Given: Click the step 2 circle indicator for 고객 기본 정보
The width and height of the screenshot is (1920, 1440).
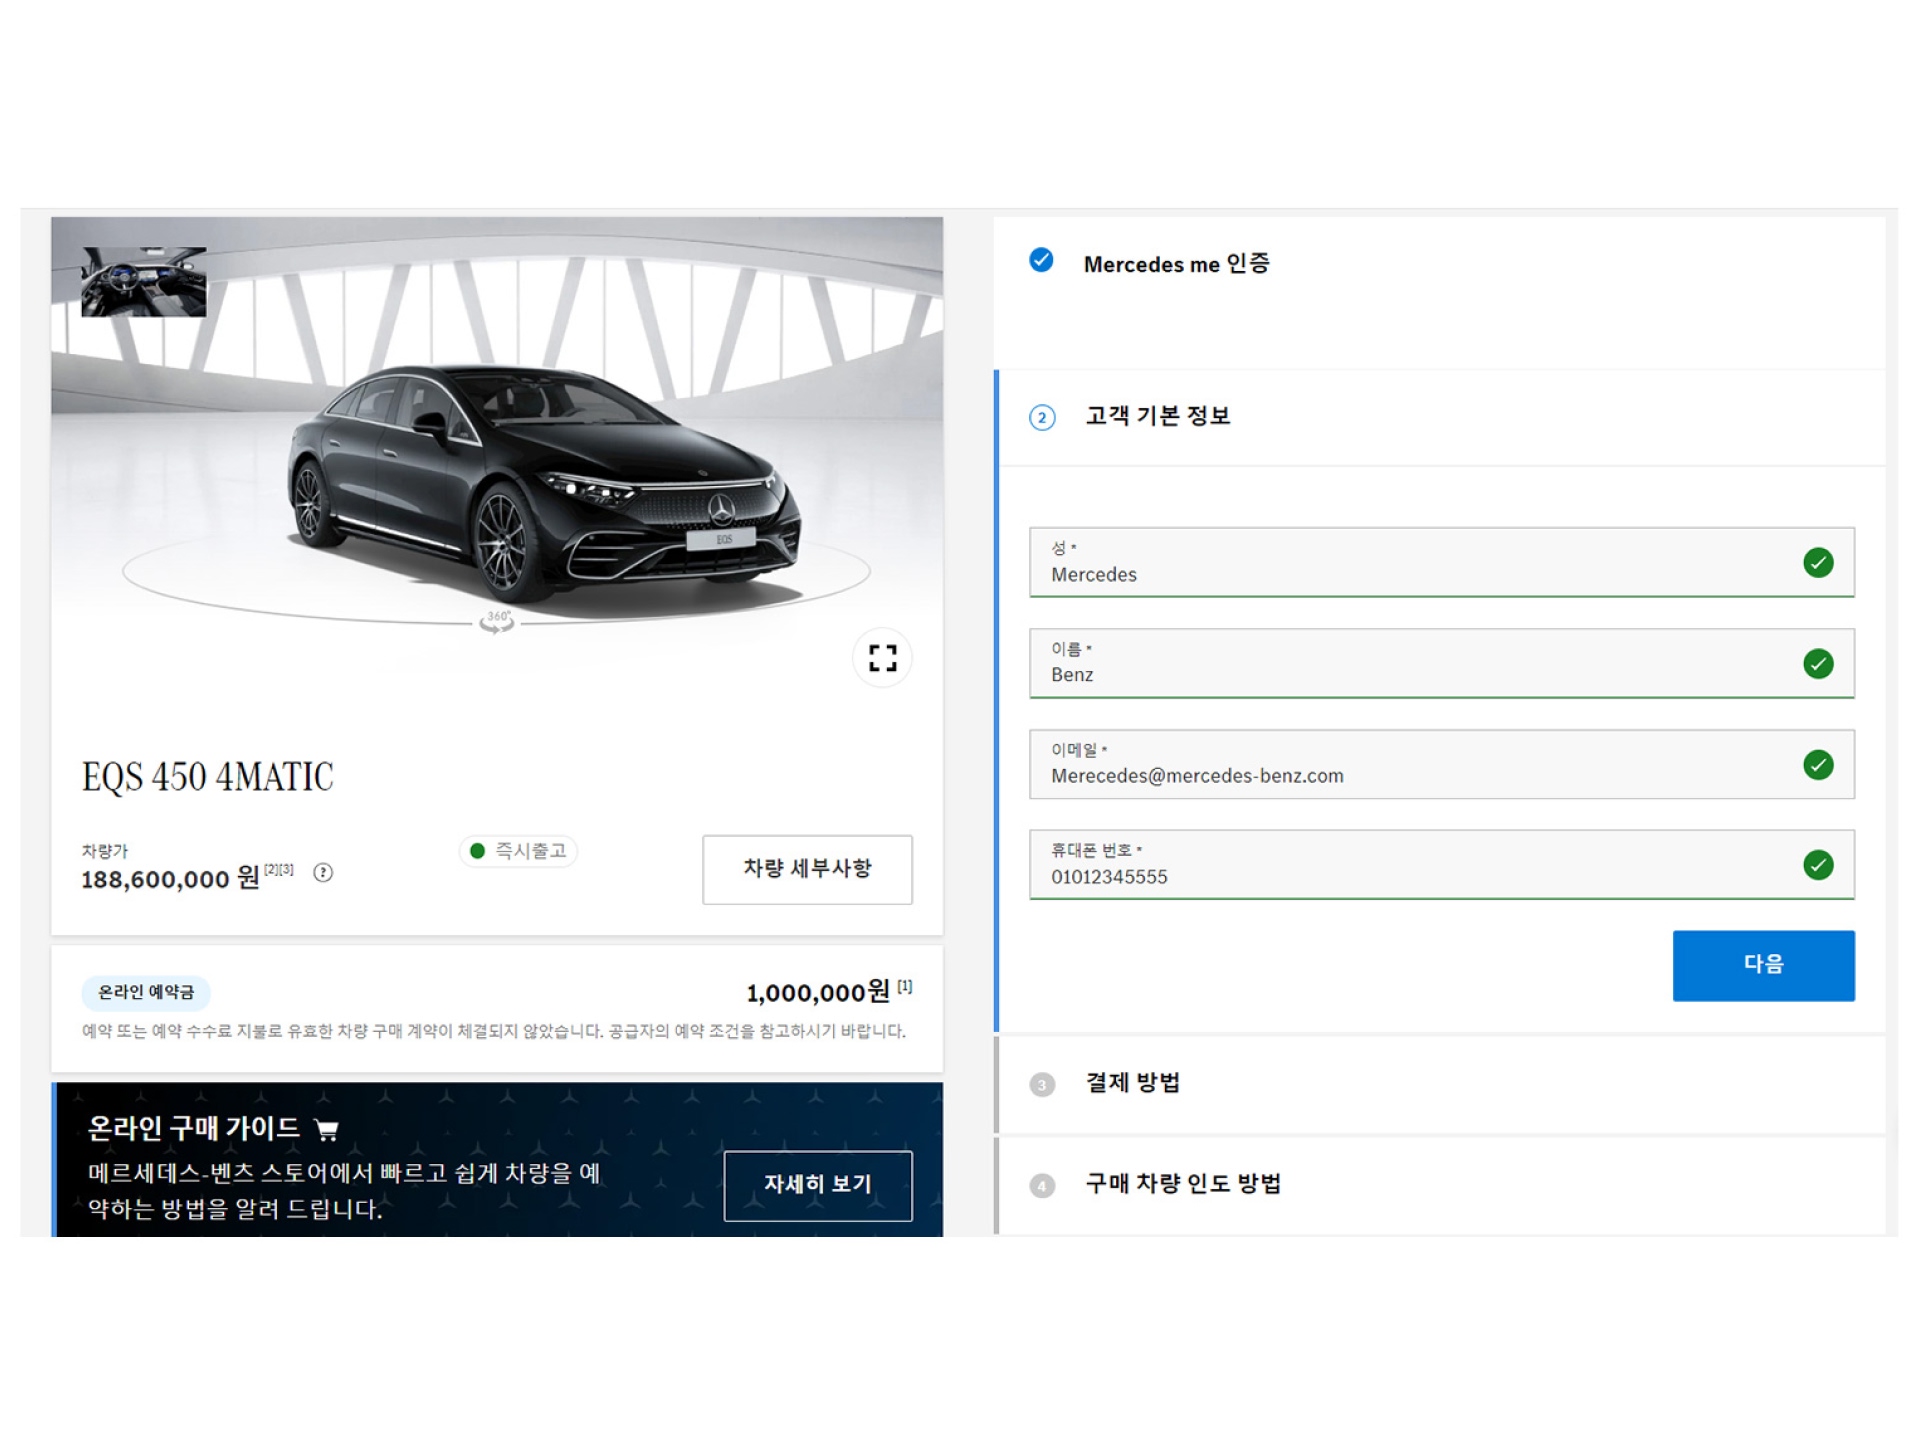Looking at the screenshot, I should [x=1043, y=417].
